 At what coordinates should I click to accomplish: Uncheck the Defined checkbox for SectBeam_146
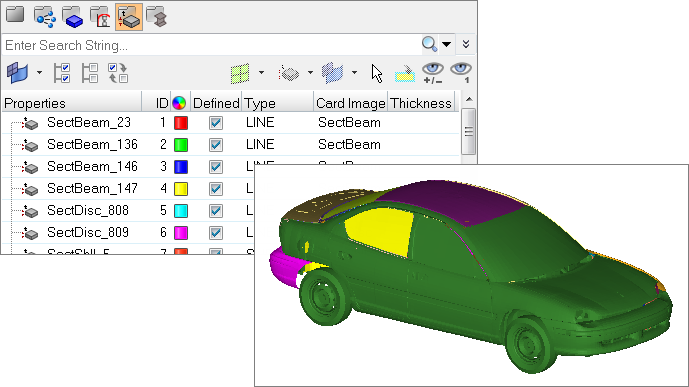(x=216, y=166)
